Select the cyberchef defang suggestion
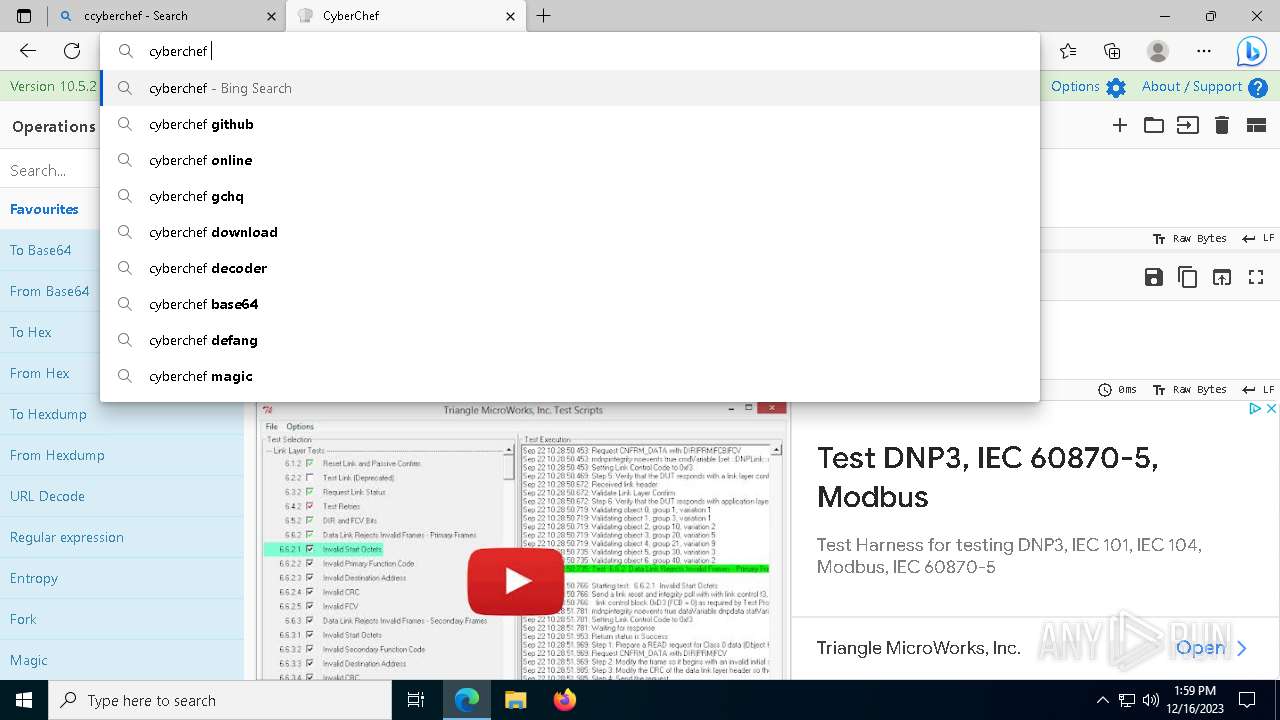 [x=570, y=340]
